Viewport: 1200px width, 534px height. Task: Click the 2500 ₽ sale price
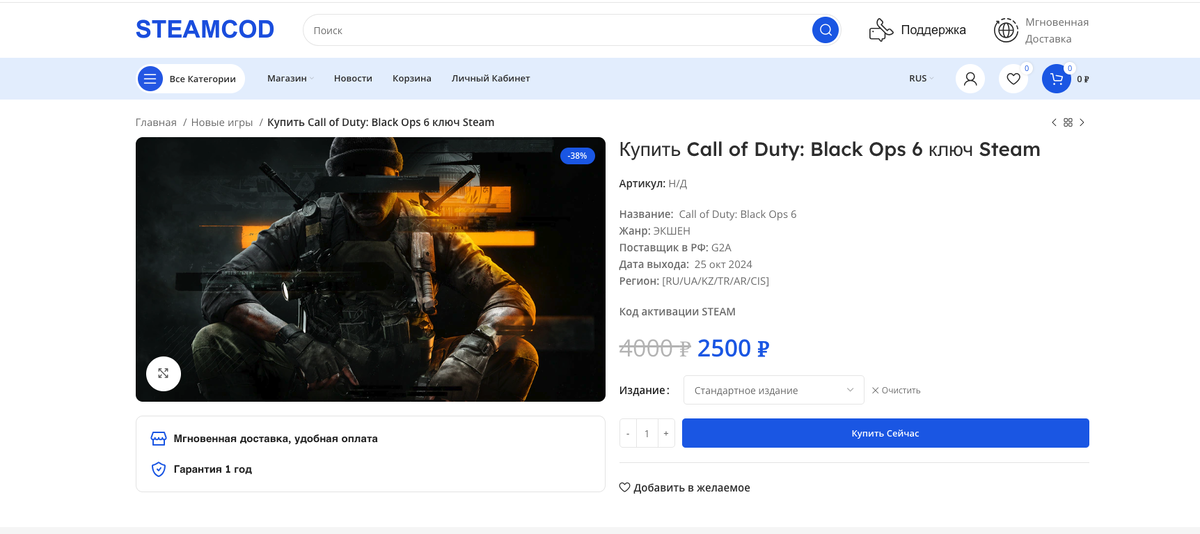click(x=733, y=348)
